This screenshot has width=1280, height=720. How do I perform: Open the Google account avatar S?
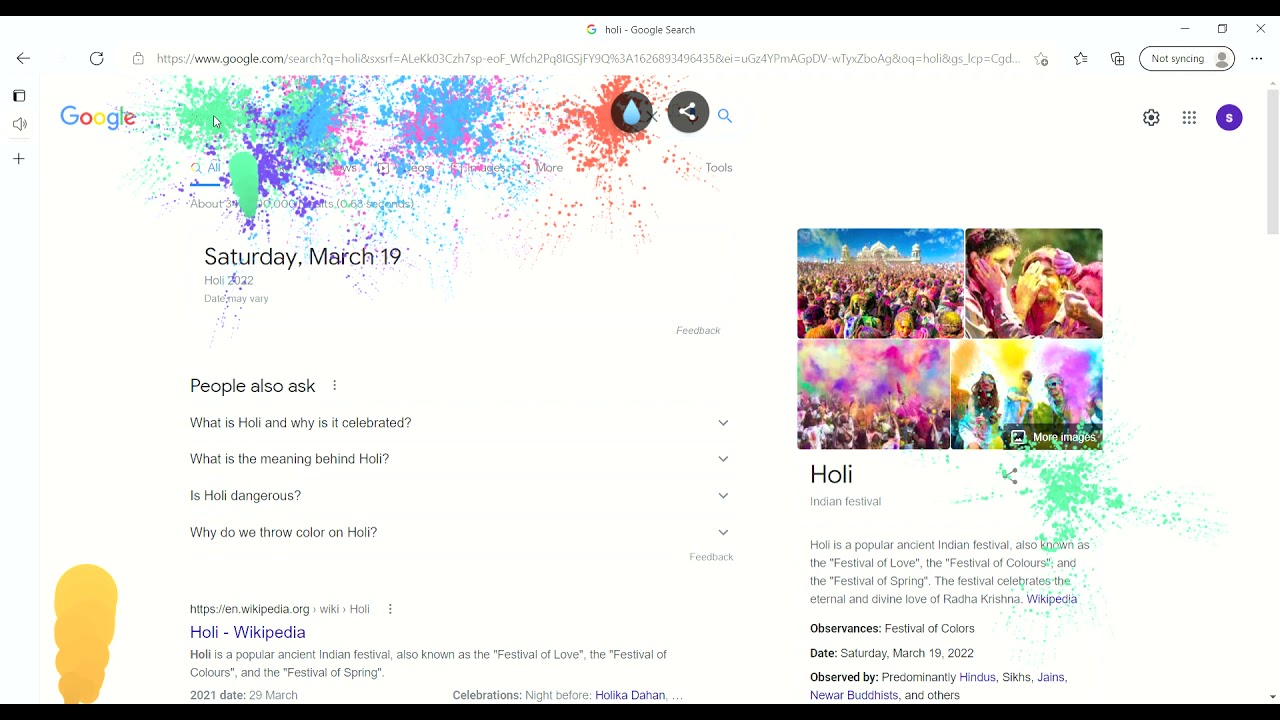(1229, 118)
